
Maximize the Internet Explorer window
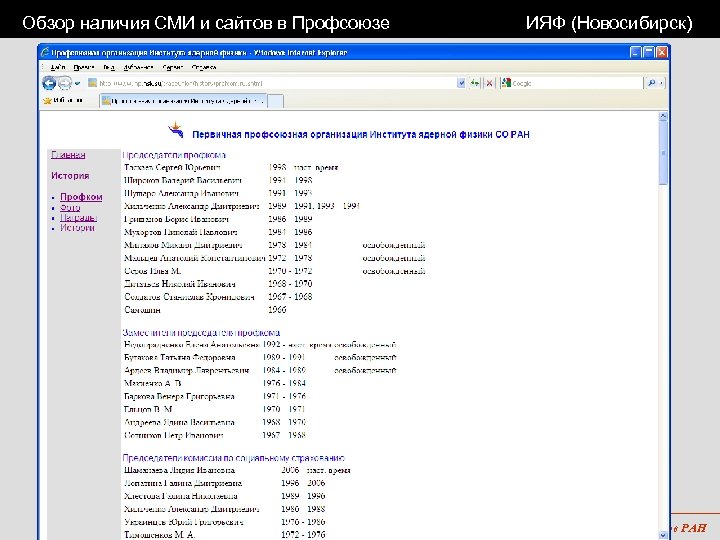click(x=648, y=52)
